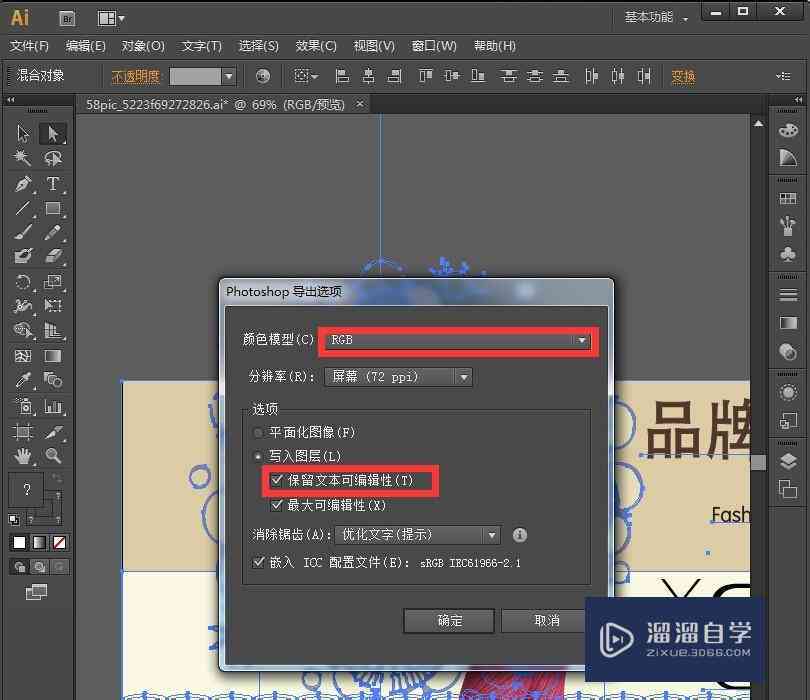Select the Blend tool
Screen dimensions: 810x700
[53, 380]
